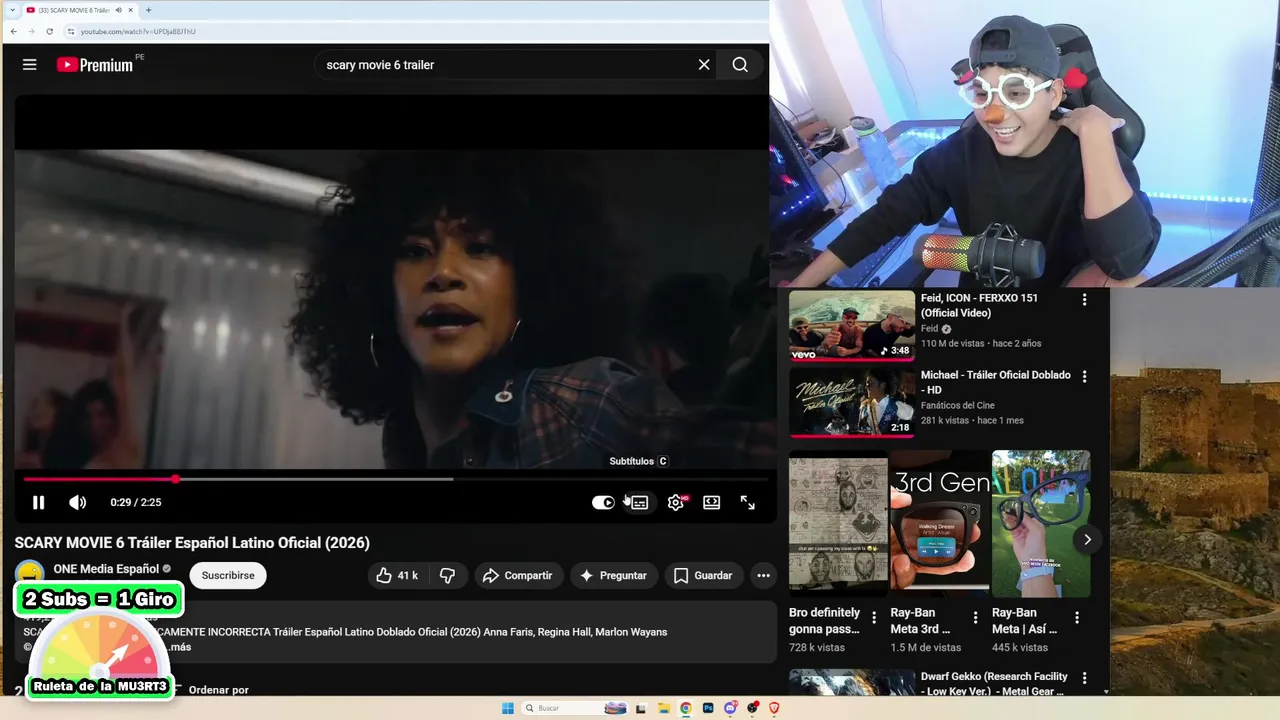The image size is (1280, 720).
Task: Open options for 'Ray-Ban Meta 3rd' short
Action: (976, 618)
